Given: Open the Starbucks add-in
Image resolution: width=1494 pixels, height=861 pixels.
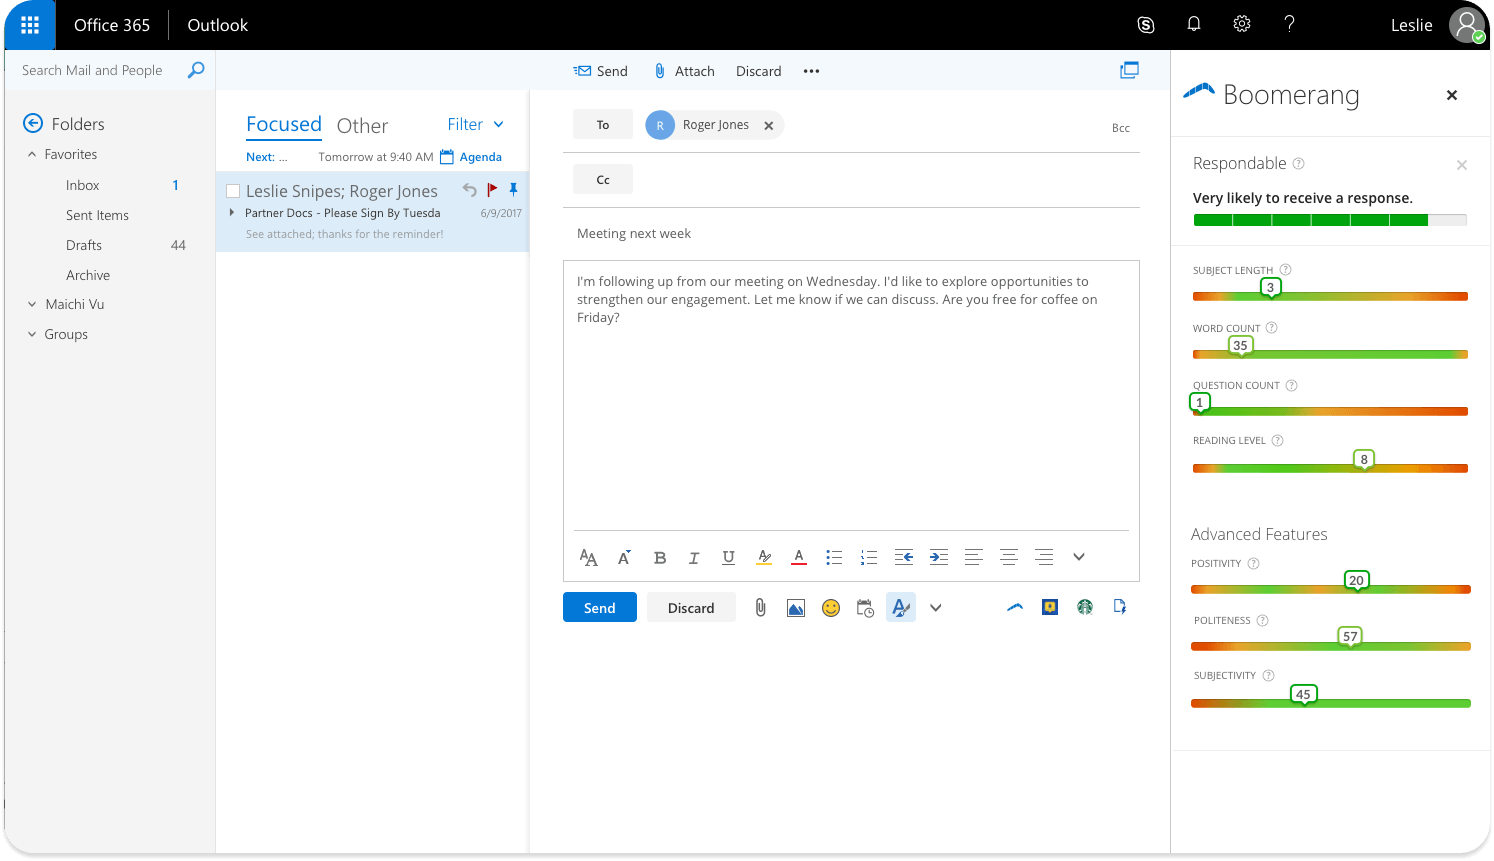Looking at the screenshot, I should click(x=1085, y=607).
